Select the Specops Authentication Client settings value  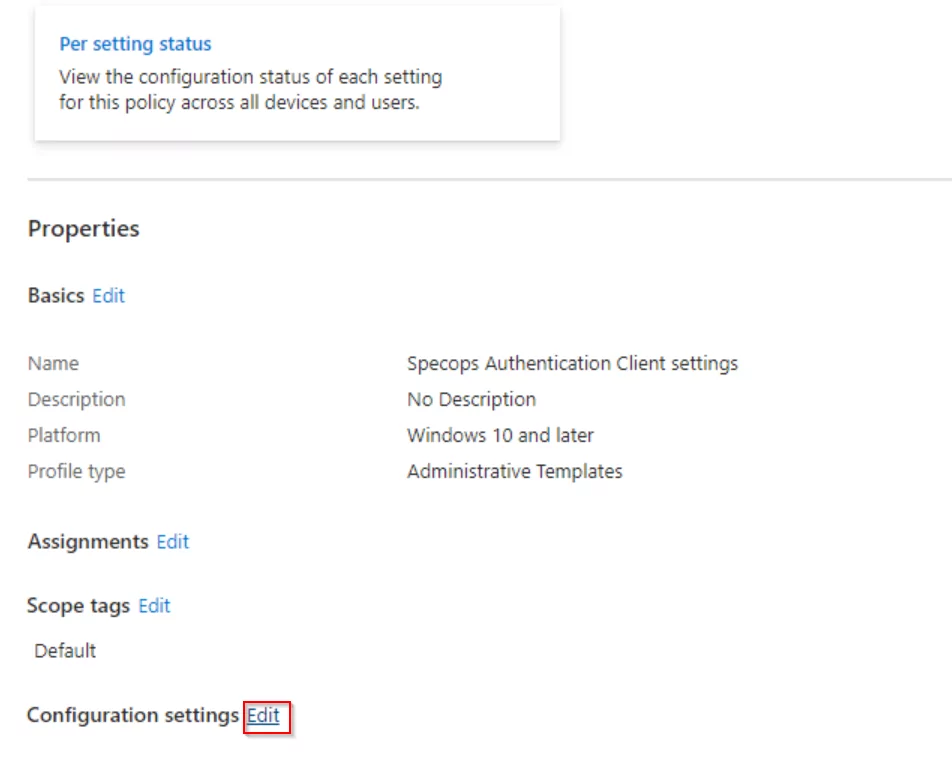coord(573,363)
